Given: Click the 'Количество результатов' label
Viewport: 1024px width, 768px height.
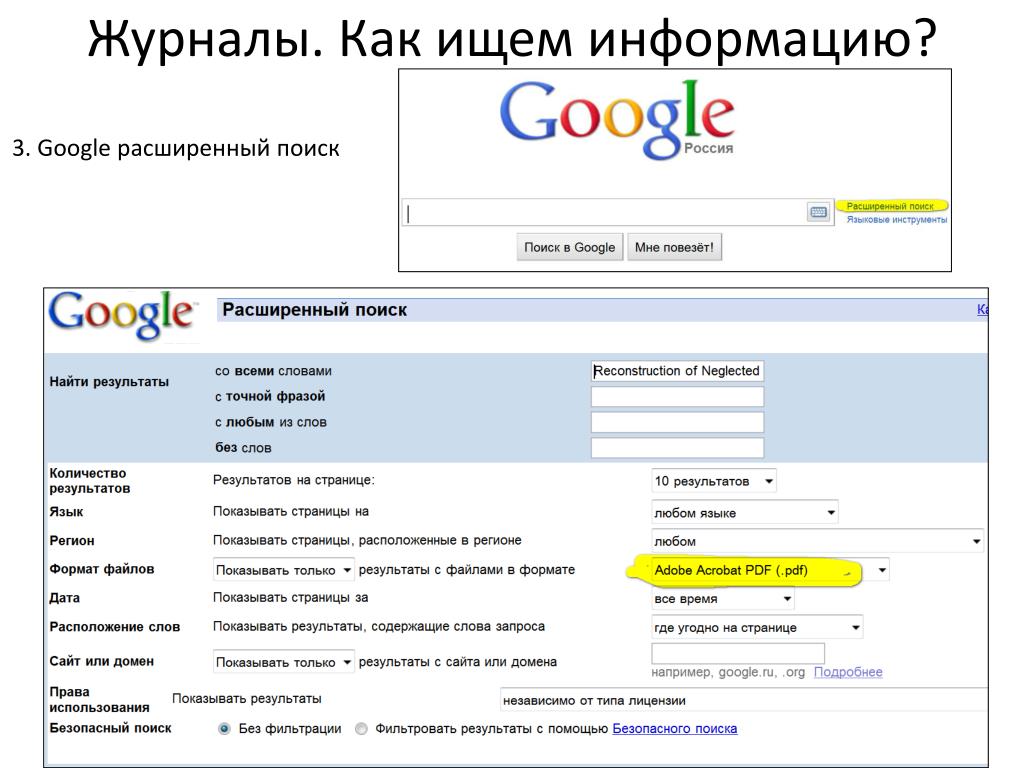Looking at the screenshot, I should pos(89,481).
